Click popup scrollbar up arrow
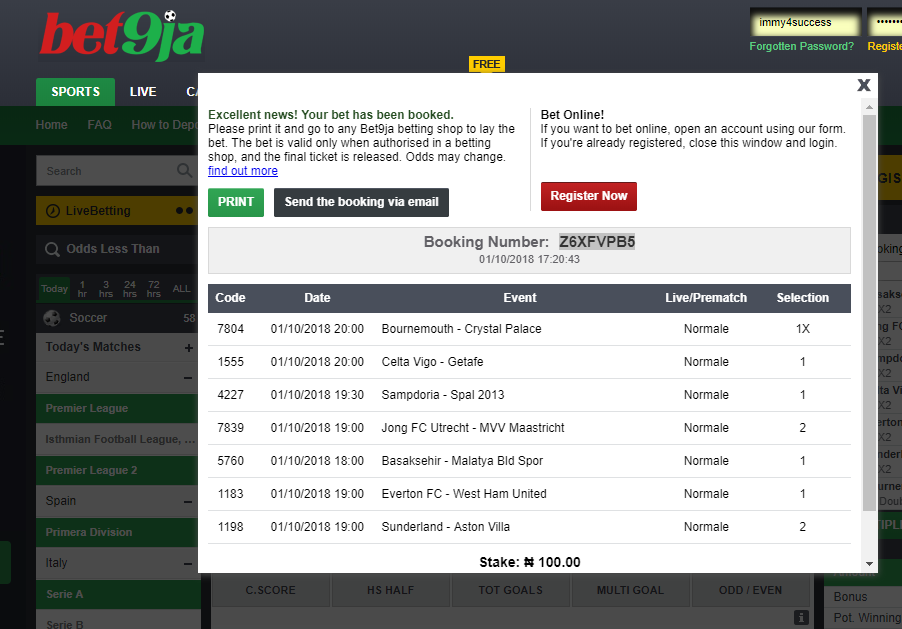 click(x=869, y=107)
